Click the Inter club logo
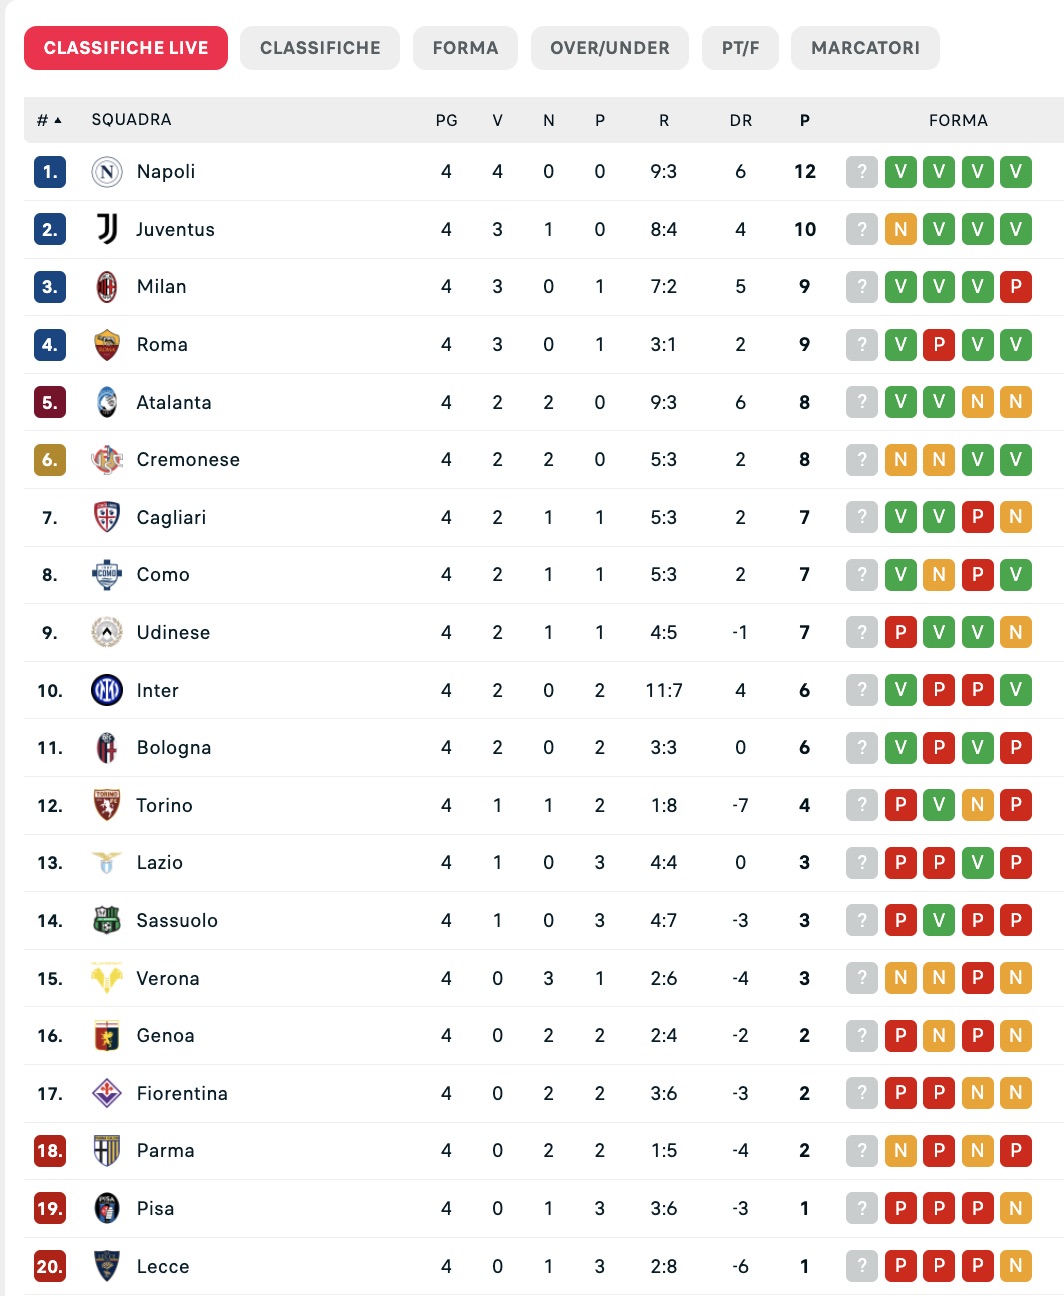The height and width of the screenshot is (1296, 1064). click(x=107, y=690)
